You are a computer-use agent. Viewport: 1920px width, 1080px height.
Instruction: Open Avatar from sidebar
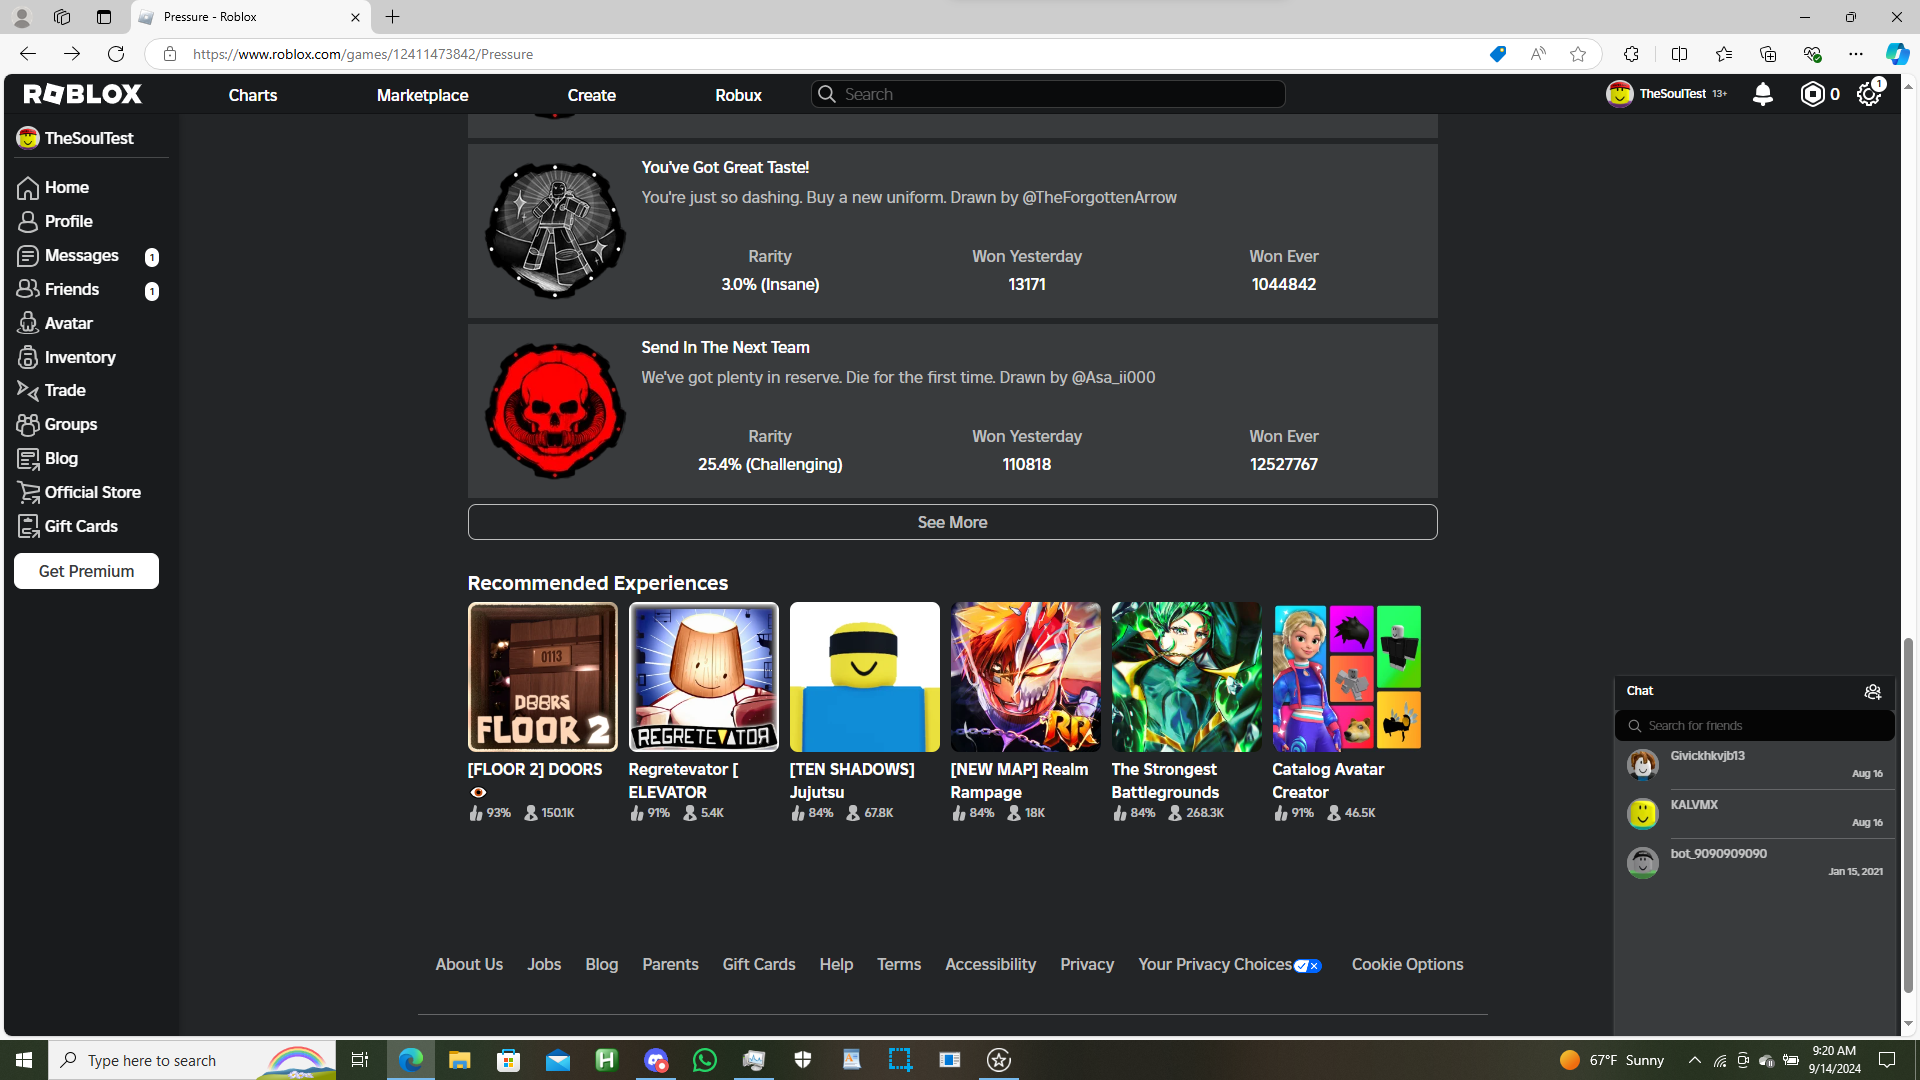68,323
